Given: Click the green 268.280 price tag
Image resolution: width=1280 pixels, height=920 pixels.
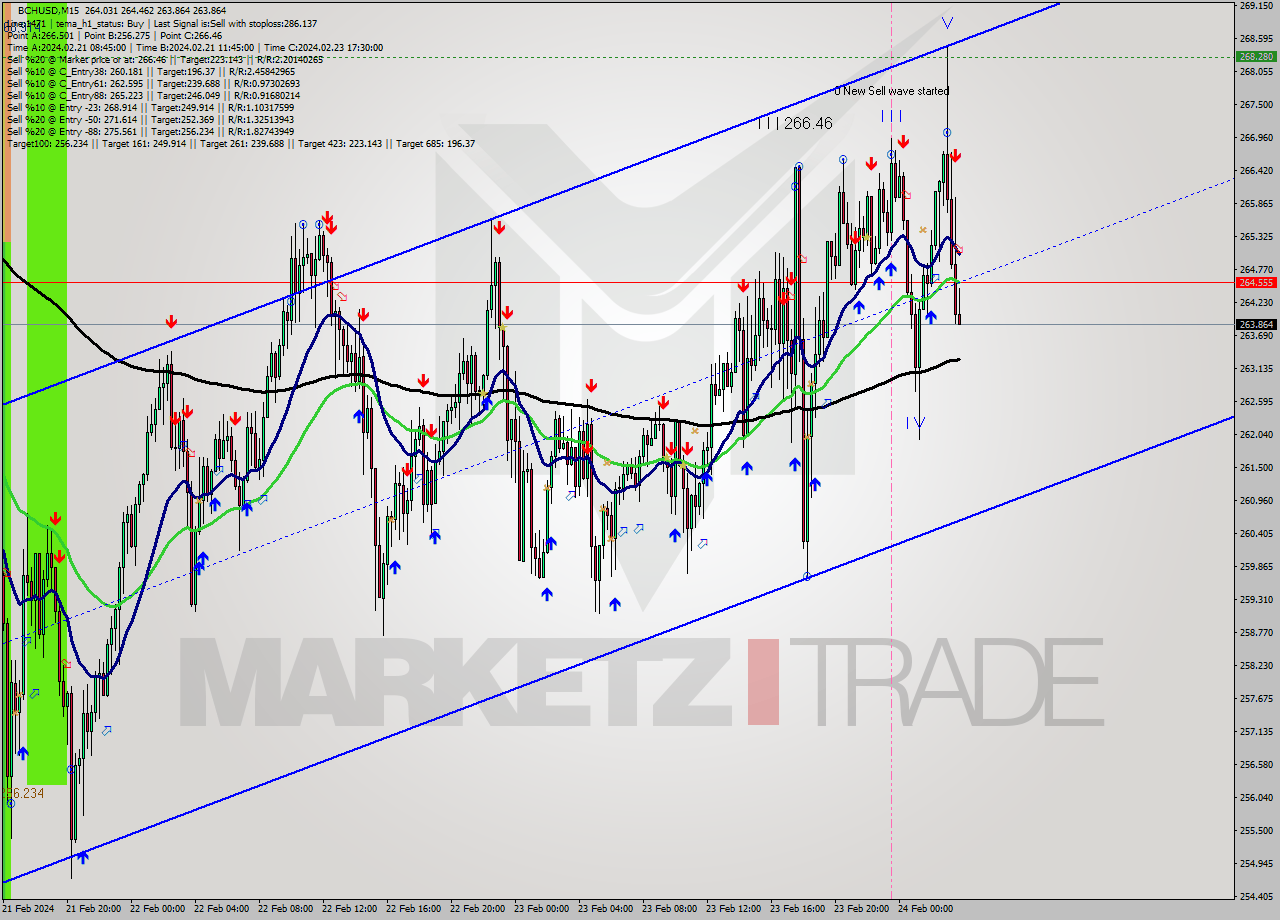Looking at the screenshot, I should click(x=1256, y=57).
